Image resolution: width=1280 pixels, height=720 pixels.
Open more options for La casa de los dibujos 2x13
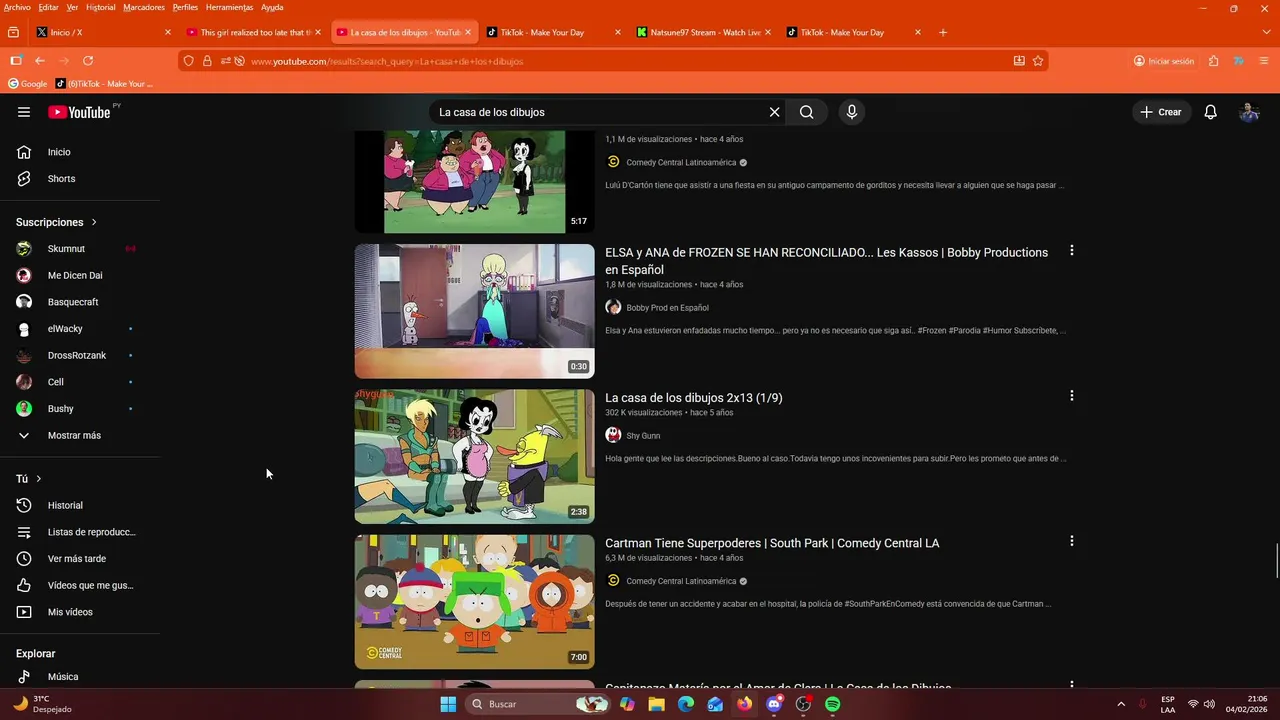[x=1071, y=396]
